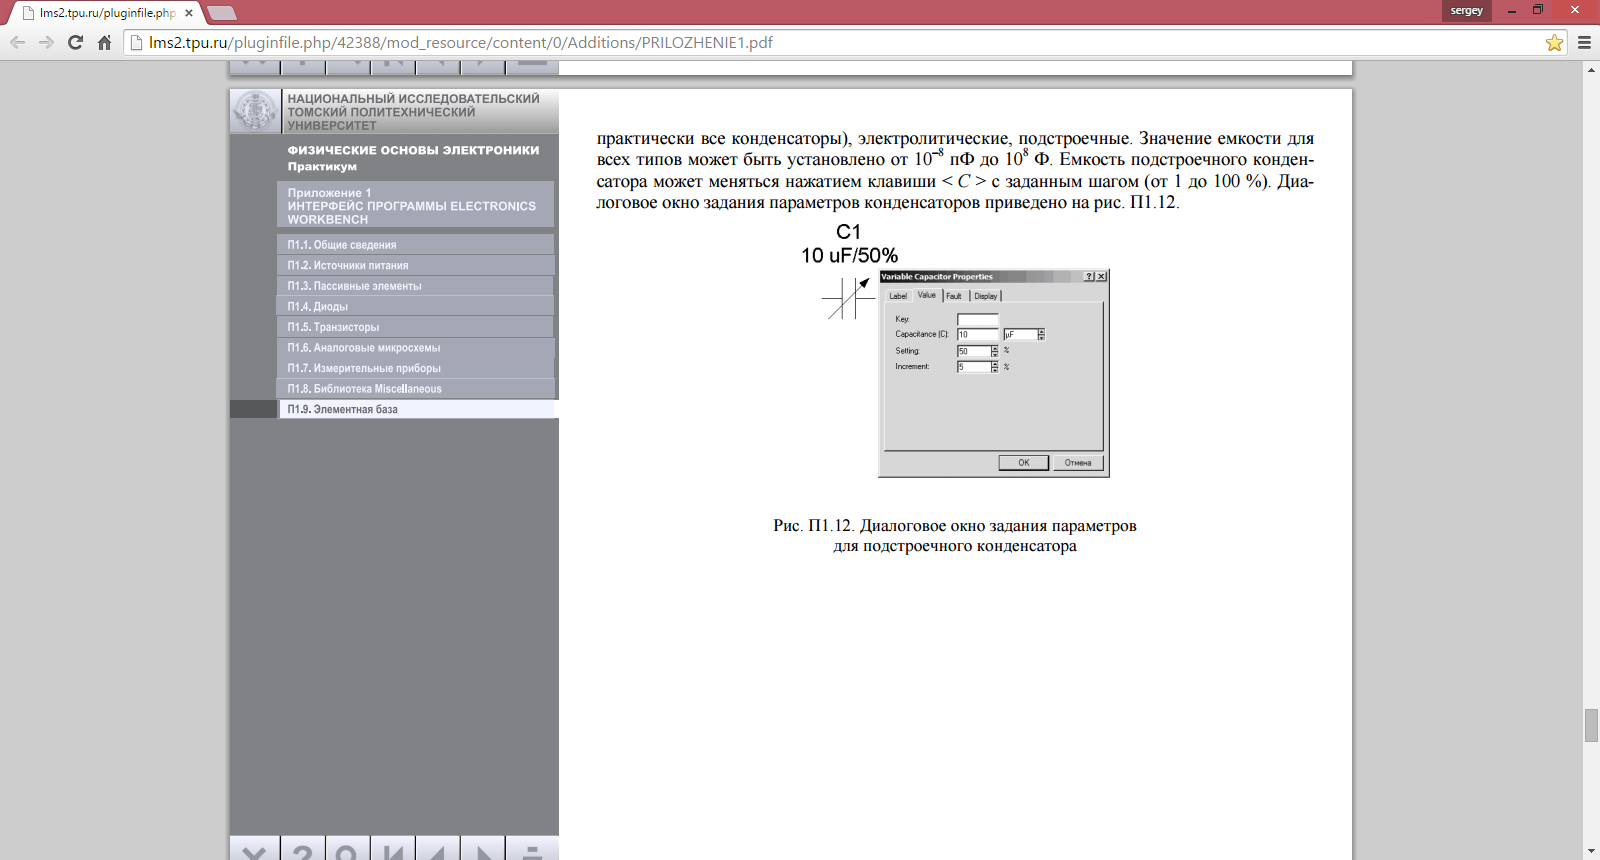Viewport: 1600px width, 860px height.
Task: Close the lms2.tpu.ru browser tab
Action: [x=189, y=13]
